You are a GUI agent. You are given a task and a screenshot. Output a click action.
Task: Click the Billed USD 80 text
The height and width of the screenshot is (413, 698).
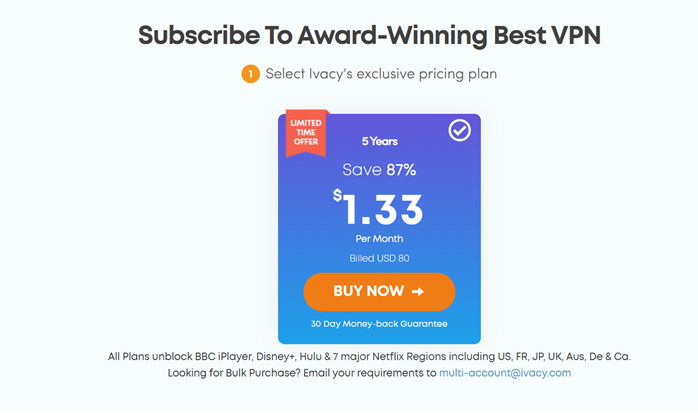pos(379,259)
